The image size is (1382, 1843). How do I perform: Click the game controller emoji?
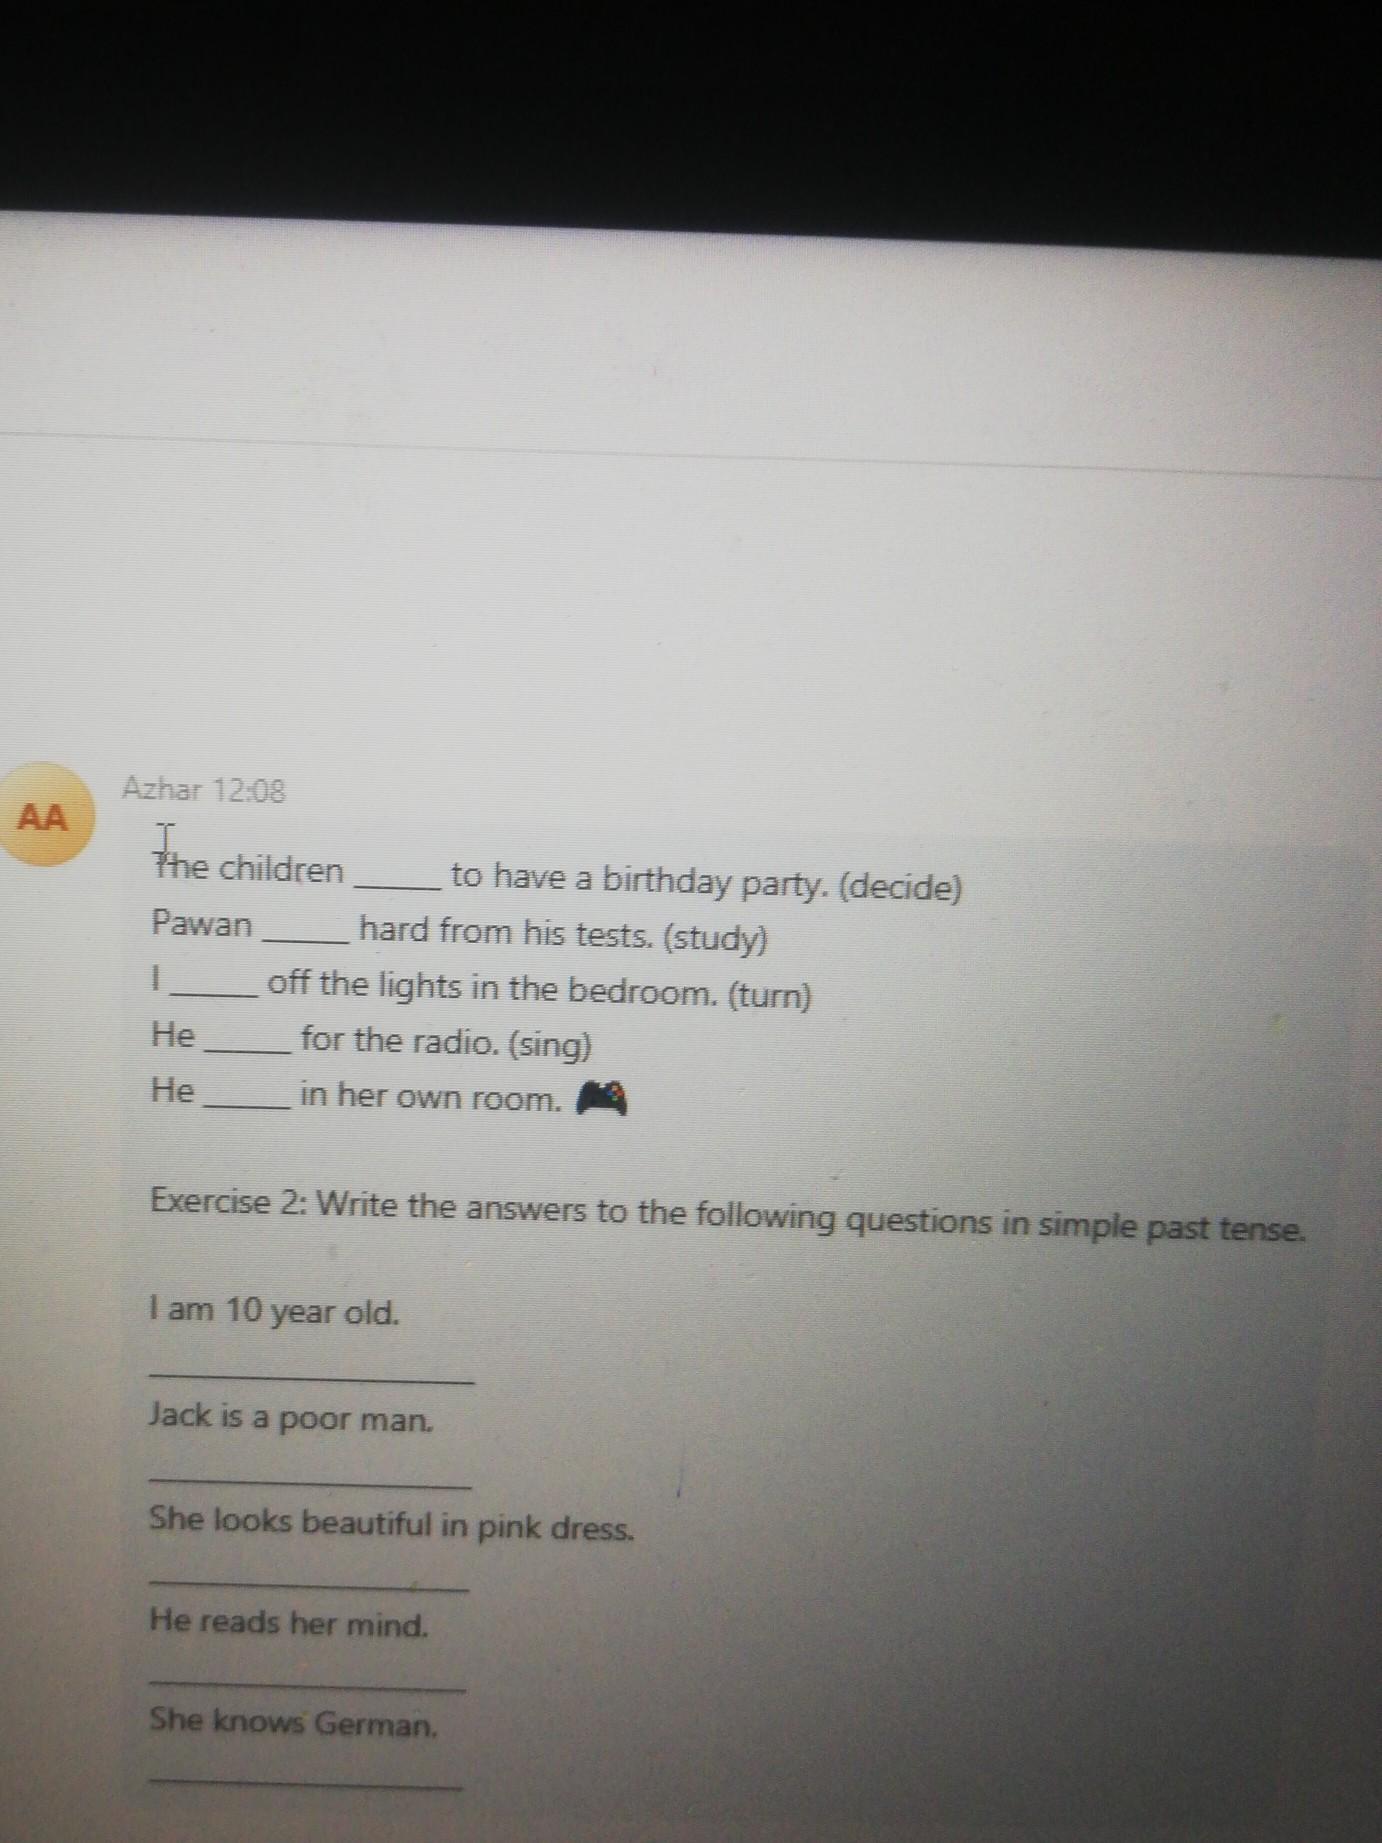pyautogui.click(x=602, y=1098)
